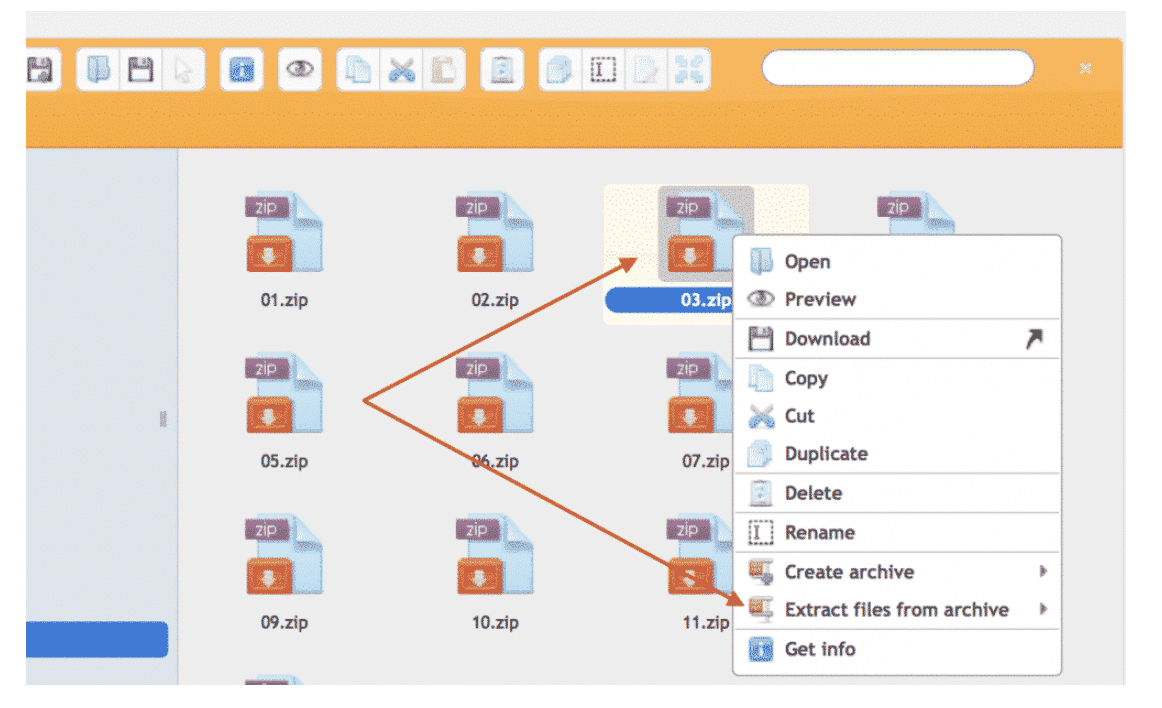Choose Download in the context menu
Viewport: 1162px width, 708px height.
[x=897, y=339]
